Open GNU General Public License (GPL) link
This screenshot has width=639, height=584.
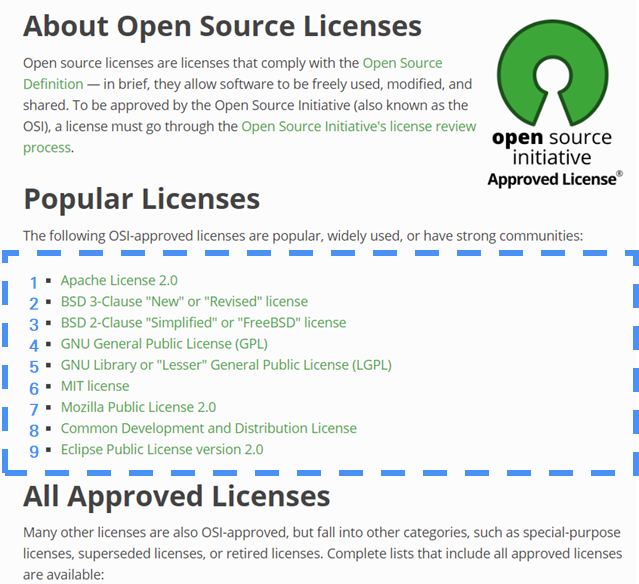click(164, 344)
